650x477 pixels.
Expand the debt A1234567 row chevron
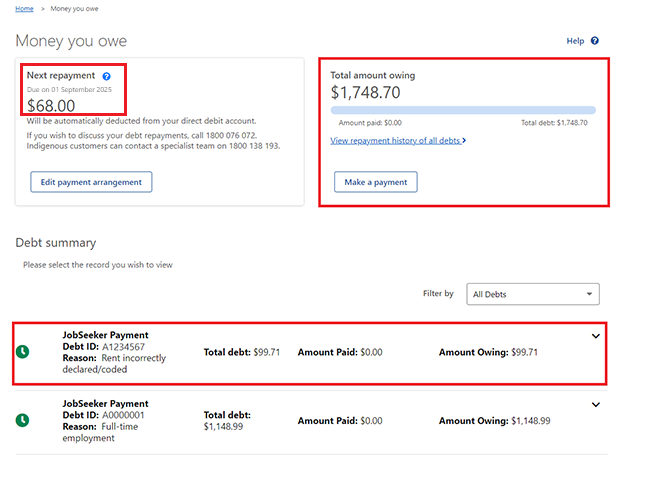(596, 337)
